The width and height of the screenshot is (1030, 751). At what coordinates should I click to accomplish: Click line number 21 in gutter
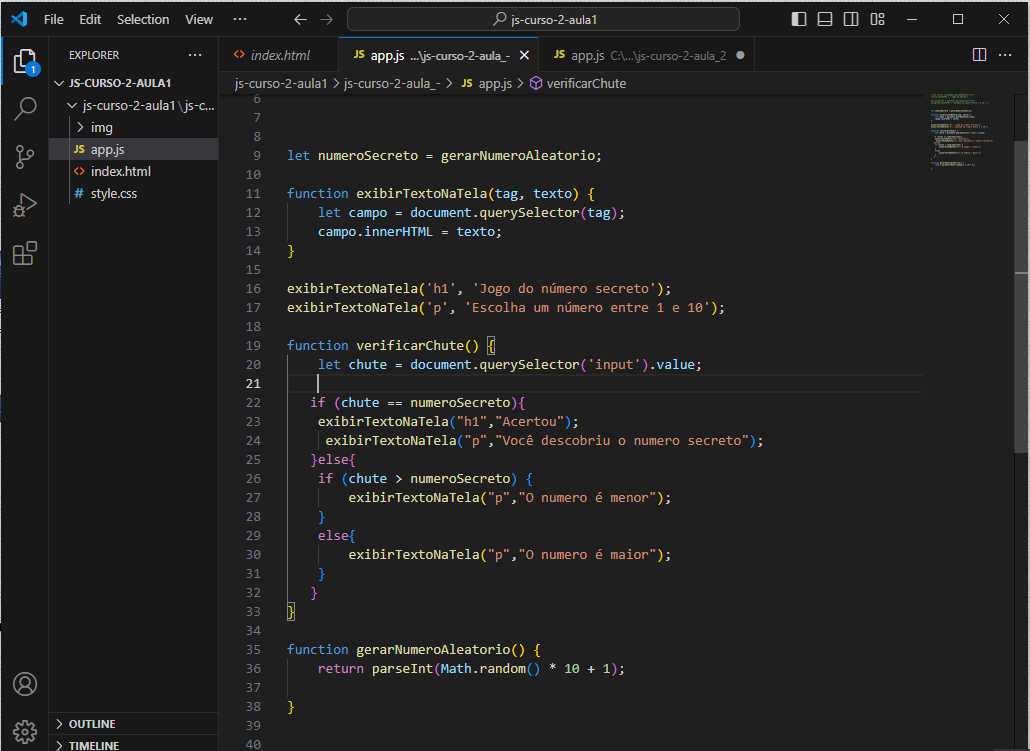point(253,384)
